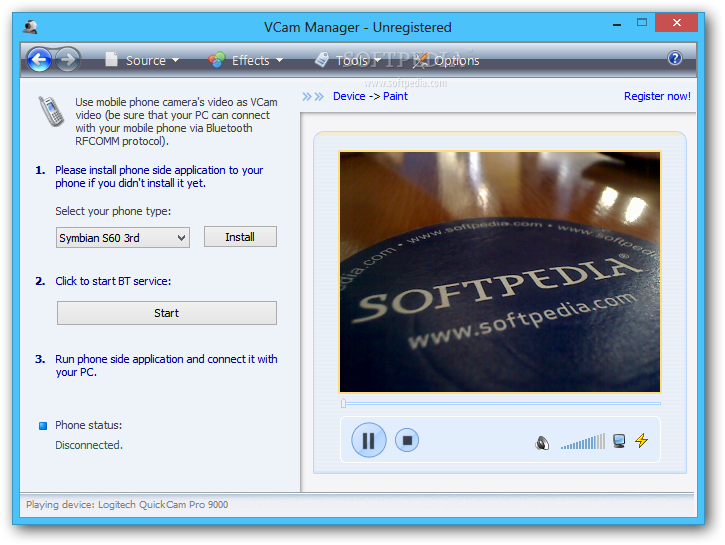Start the BT service

click(166, 313)
